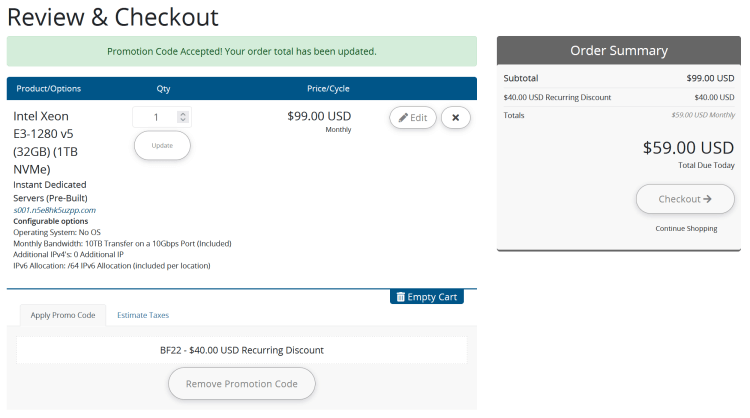The height and width of the screenshot is (418, 750).
Task: Click the $59.00 USD Total Due Today amount
Action: click(688, 148)
